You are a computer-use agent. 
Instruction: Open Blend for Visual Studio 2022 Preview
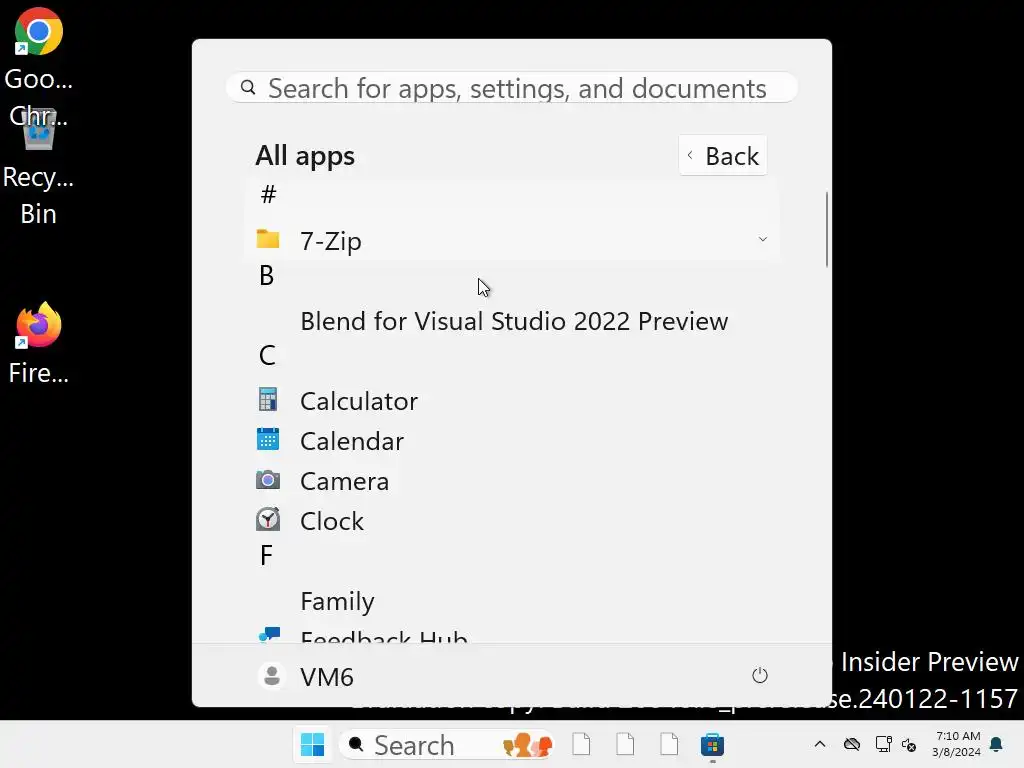click(x=513, y=321)
